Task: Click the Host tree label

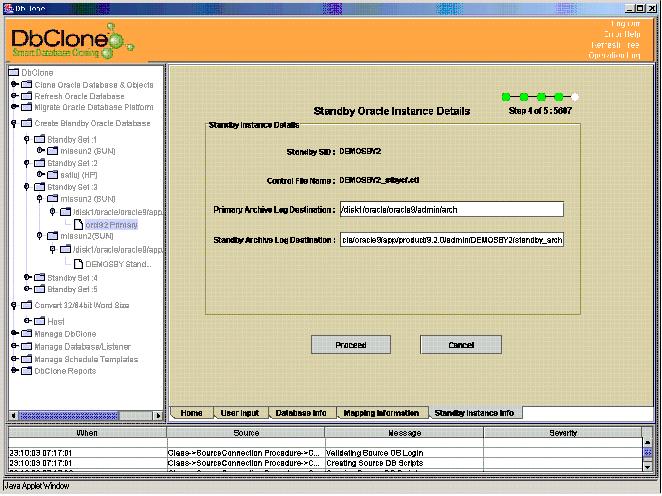Action: coord(56,322)
